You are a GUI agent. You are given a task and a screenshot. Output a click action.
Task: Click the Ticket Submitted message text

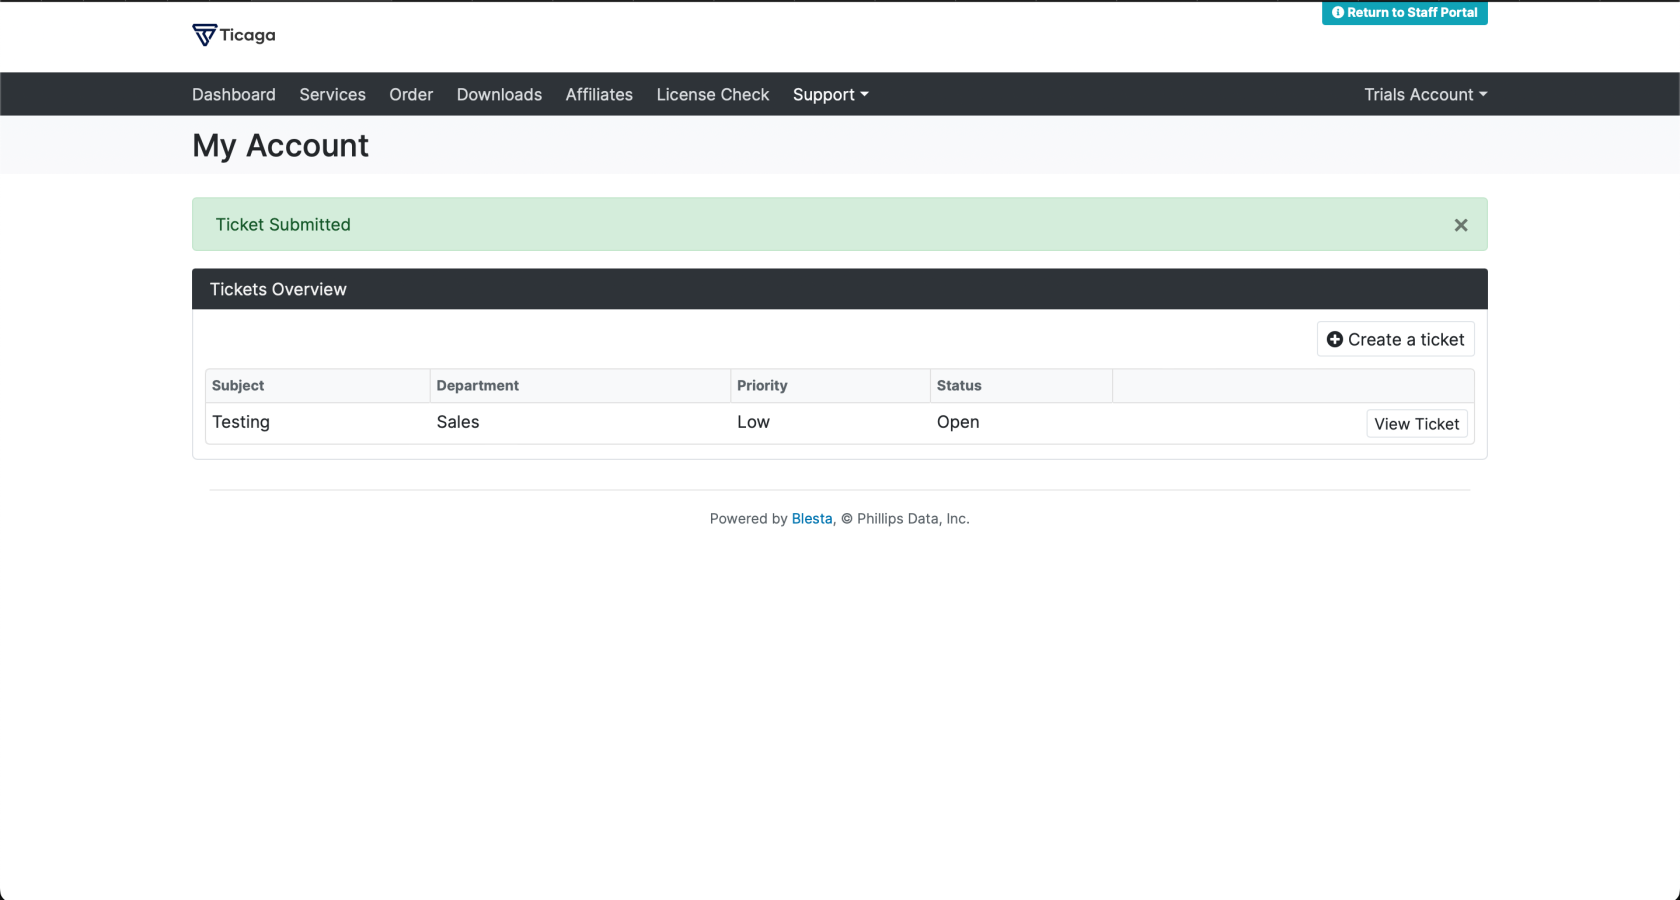[x=283, y=225]
